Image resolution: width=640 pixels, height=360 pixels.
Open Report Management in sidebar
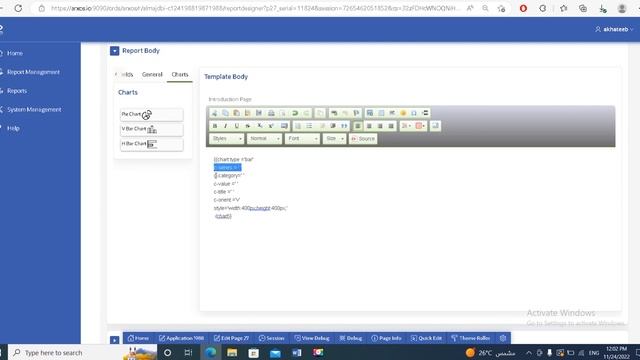[x=33, y=72]
